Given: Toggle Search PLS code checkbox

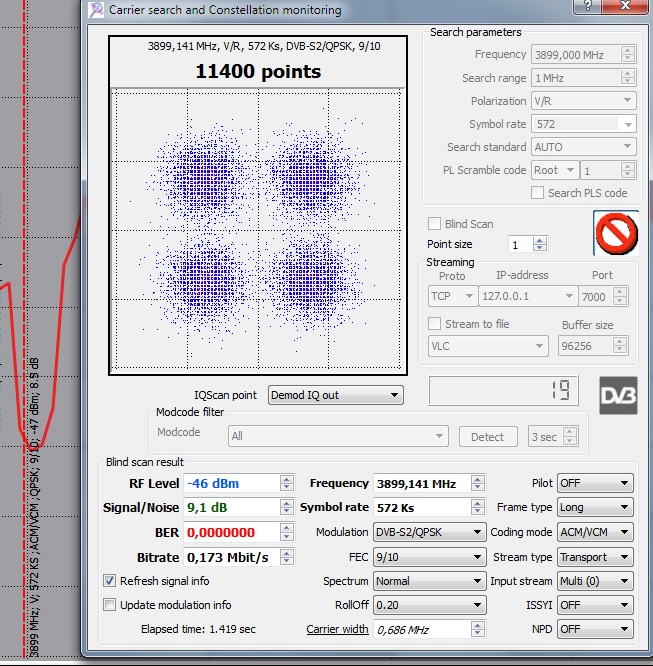Looking at the screenshot, I should pyautogui.click(x=537, y=193).
